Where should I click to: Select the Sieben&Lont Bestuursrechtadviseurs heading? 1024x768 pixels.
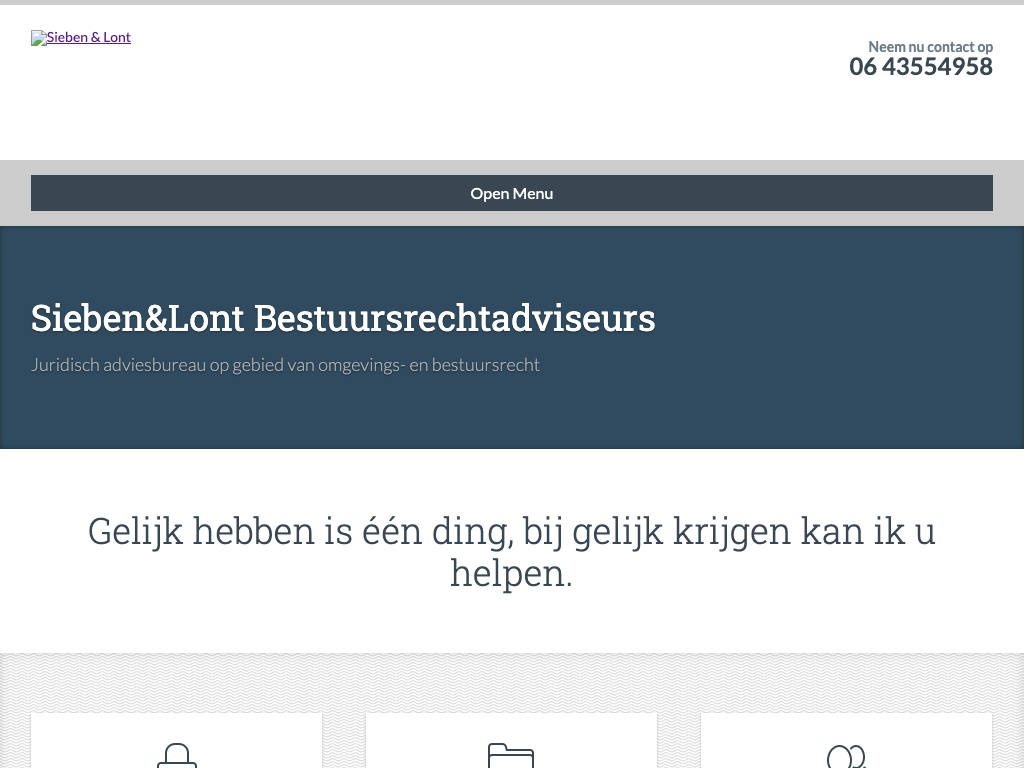(343, 318)
